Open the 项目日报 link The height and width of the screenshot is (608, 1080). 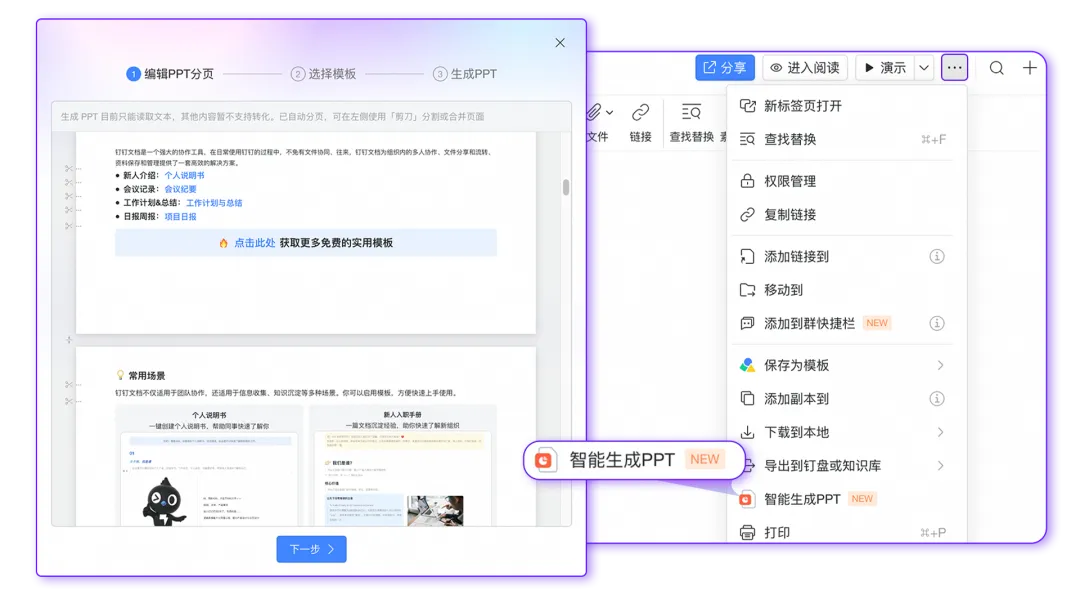[x=180, y=217]
